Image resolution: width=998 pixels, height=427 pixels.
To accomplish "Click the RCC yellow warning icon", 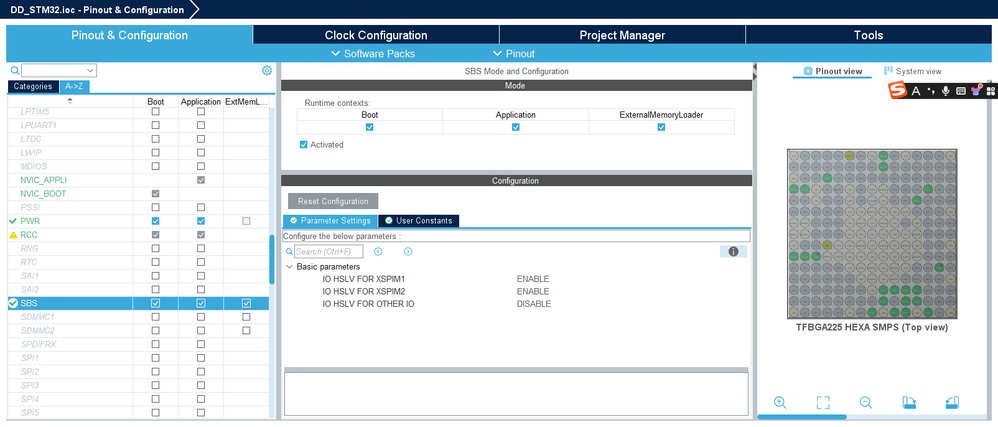I will point(13,235).
